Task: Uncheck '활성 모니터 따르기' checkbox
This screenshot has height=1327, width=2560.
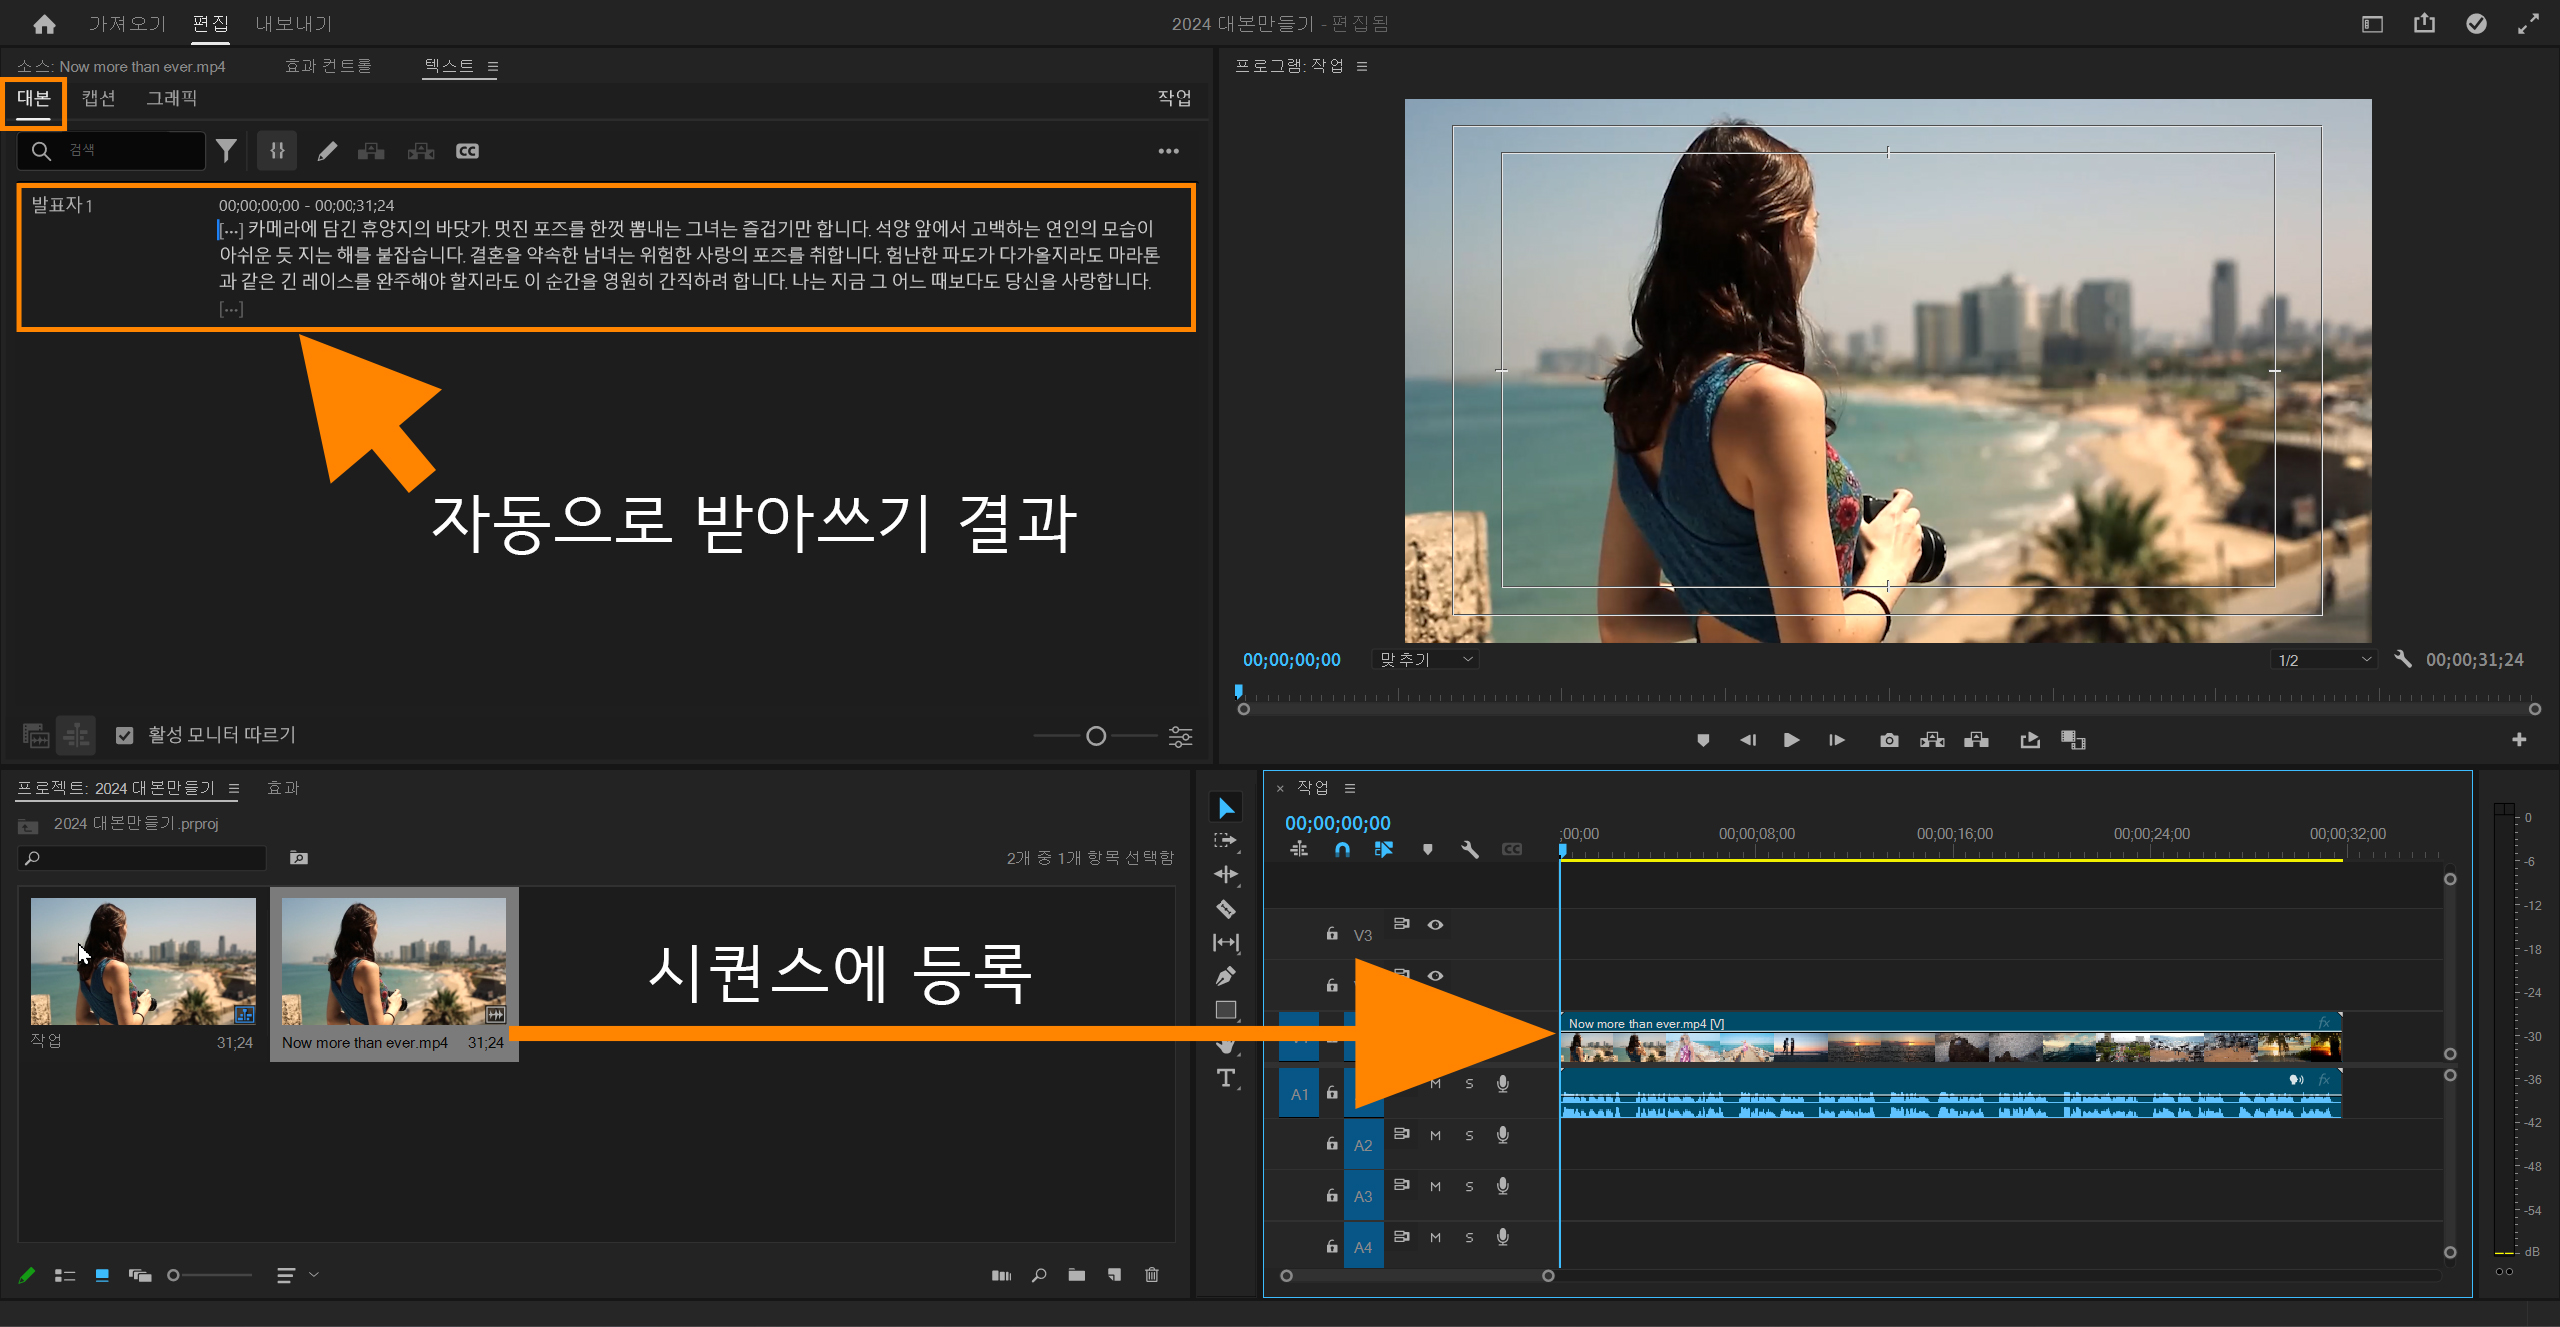Action: tap(125, 735)
